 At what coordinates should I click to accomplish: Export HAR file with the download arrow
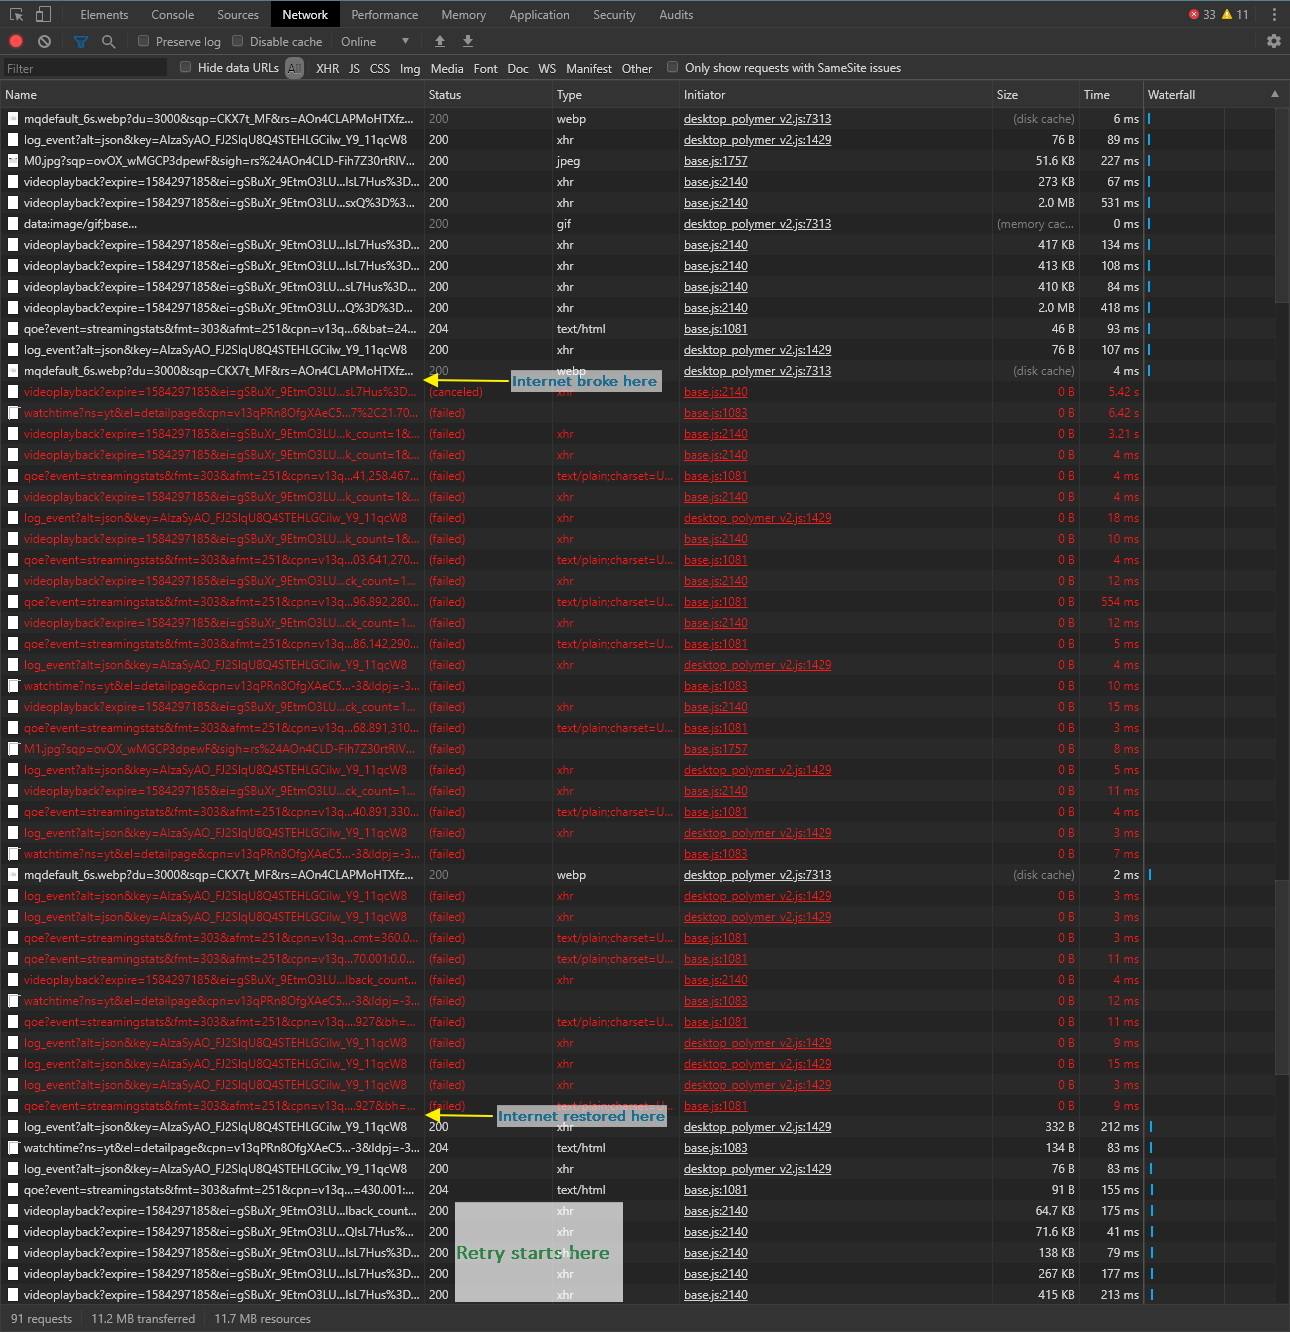[x=467, y=41]
